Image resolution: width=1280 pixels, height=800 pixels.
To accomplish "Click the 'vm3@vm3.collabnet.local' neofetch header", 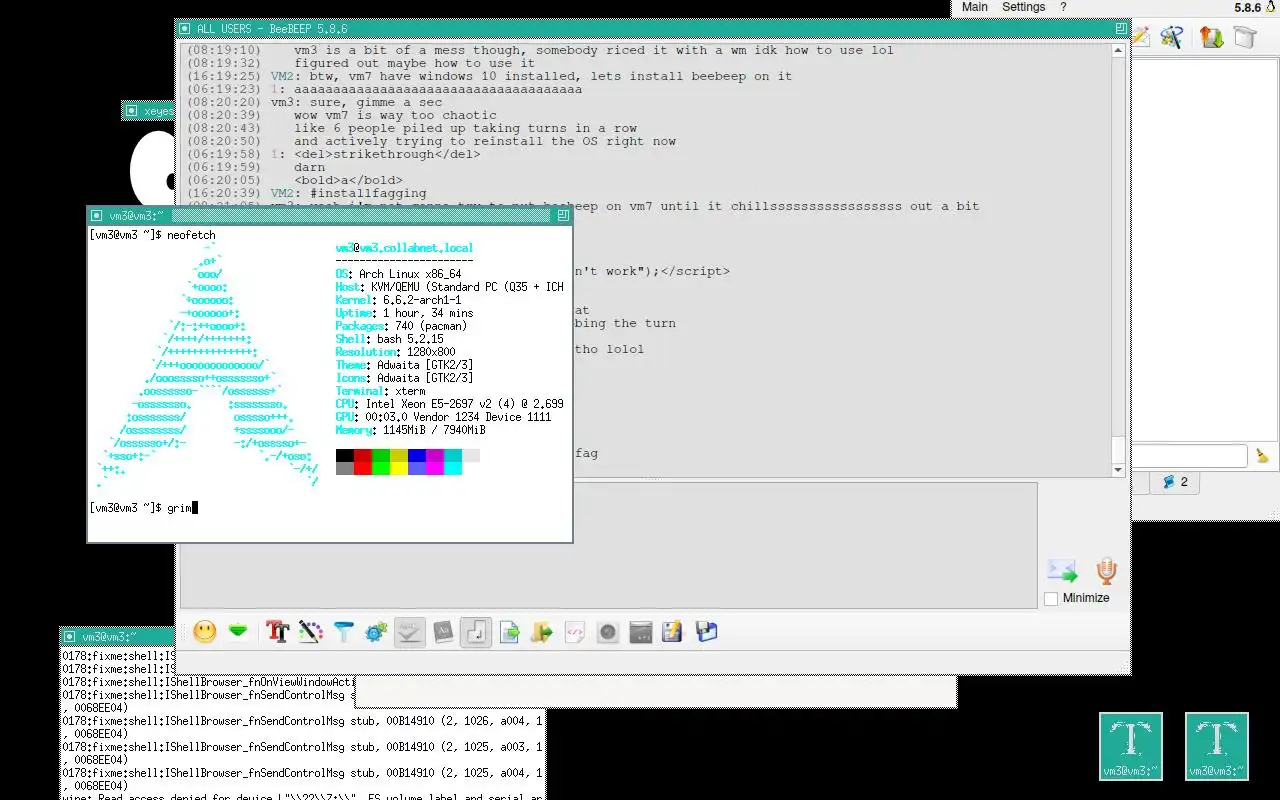I will pyautogui.click(x=405, y=248).
